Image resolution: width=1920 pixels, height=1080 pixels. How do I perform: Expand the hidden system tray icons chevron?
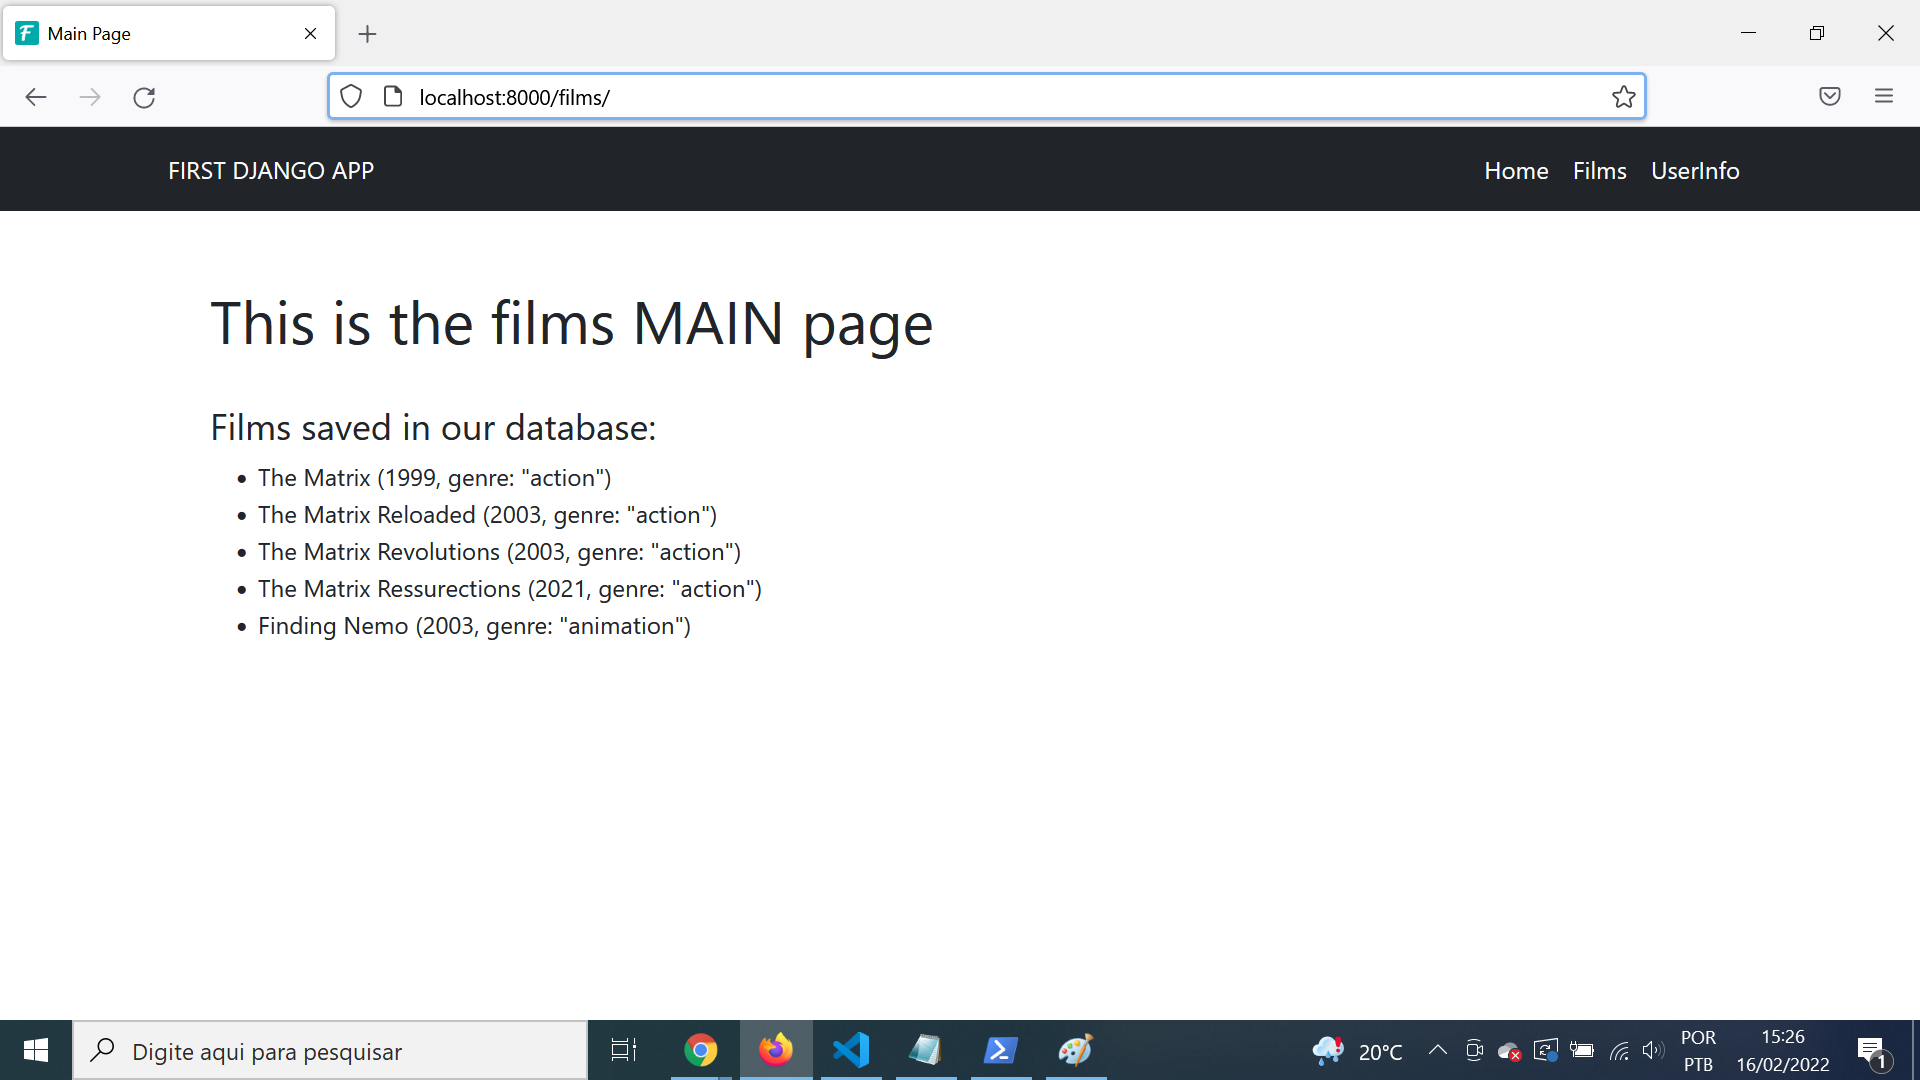point(1437,1050)
